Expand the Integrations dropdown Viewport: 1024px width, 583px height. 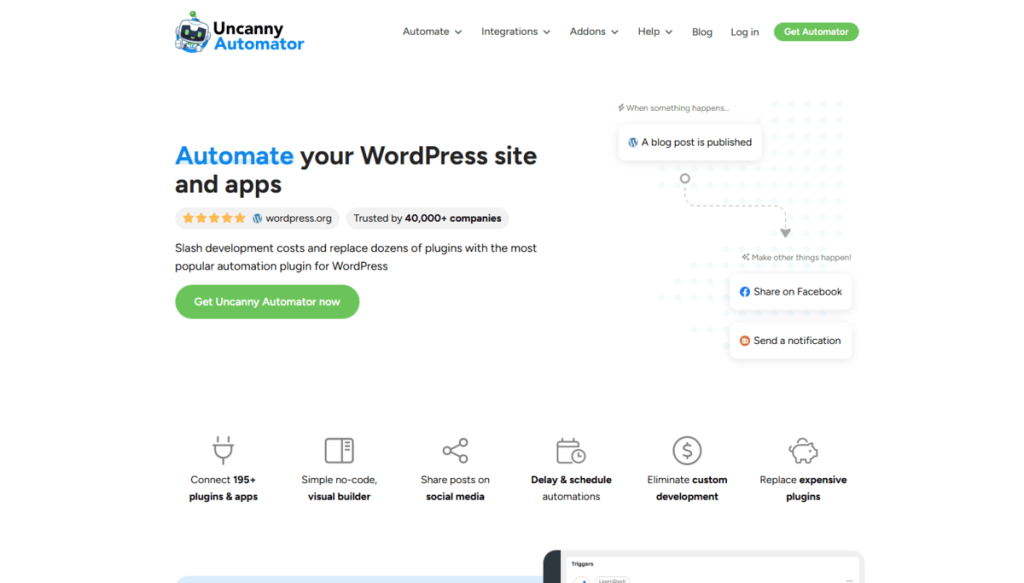point(515,31)
